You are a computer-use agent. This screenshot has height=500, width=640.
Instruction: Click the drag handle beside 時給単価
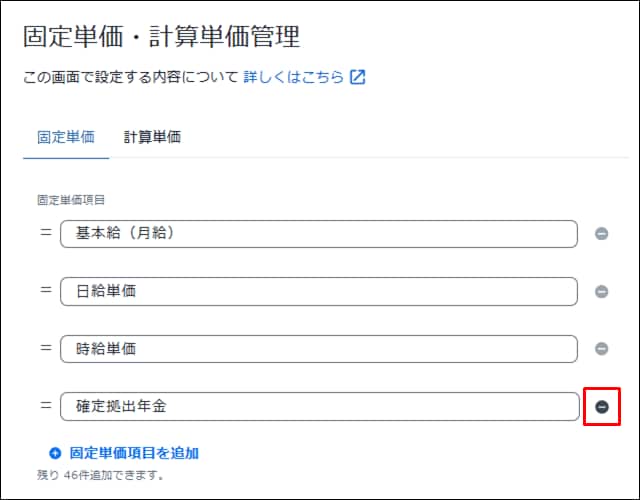click(x=46, y=348)
